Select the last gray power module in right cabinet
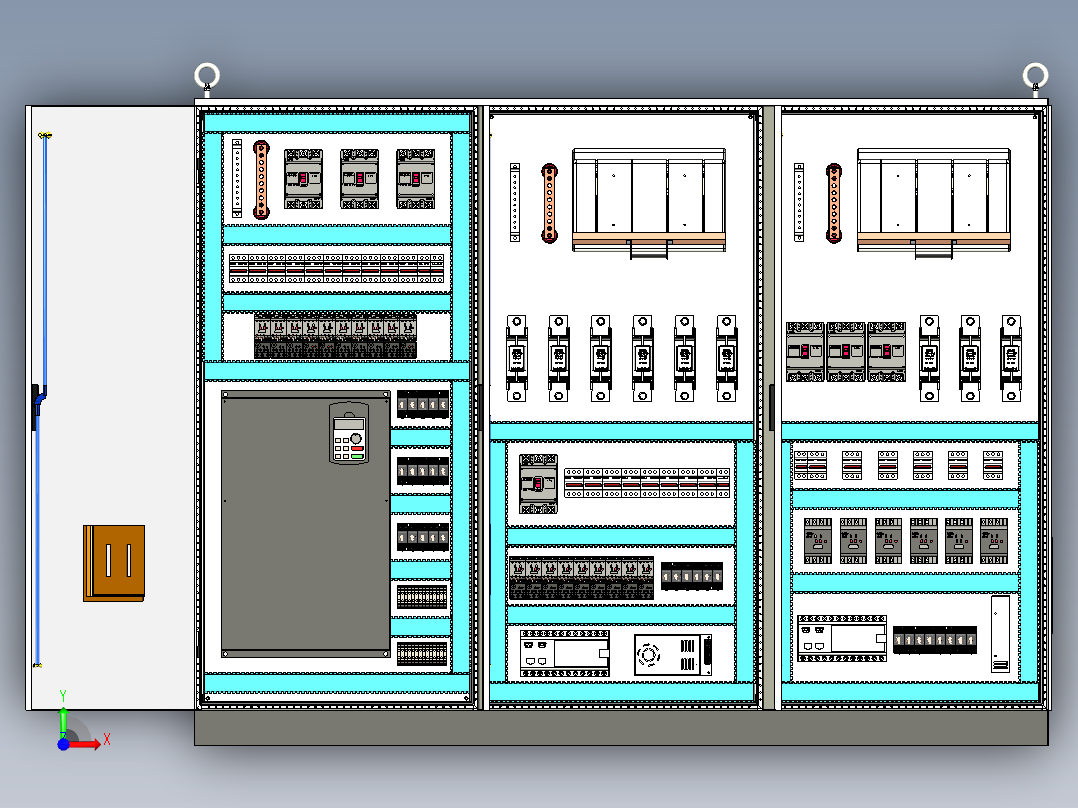The height and width of the screenshot is (808, 1078). (x=994, y=541)
